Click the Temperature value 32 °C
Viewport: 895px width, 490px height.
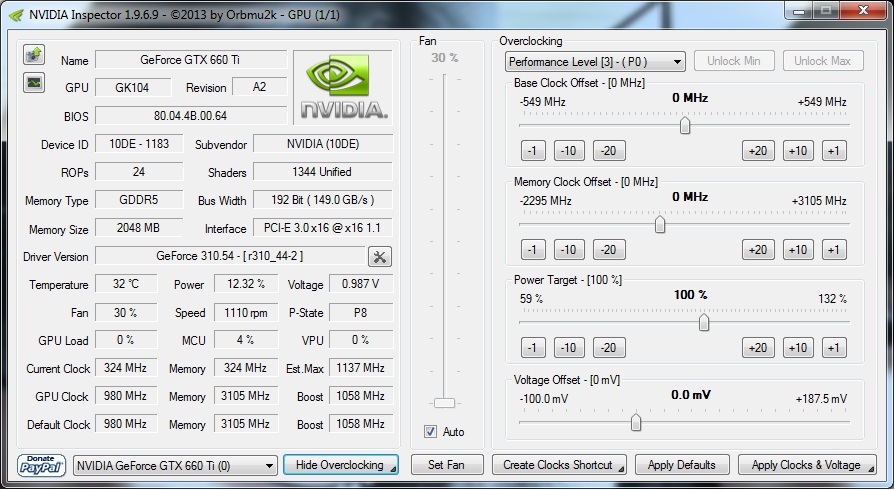pos(126,284)
